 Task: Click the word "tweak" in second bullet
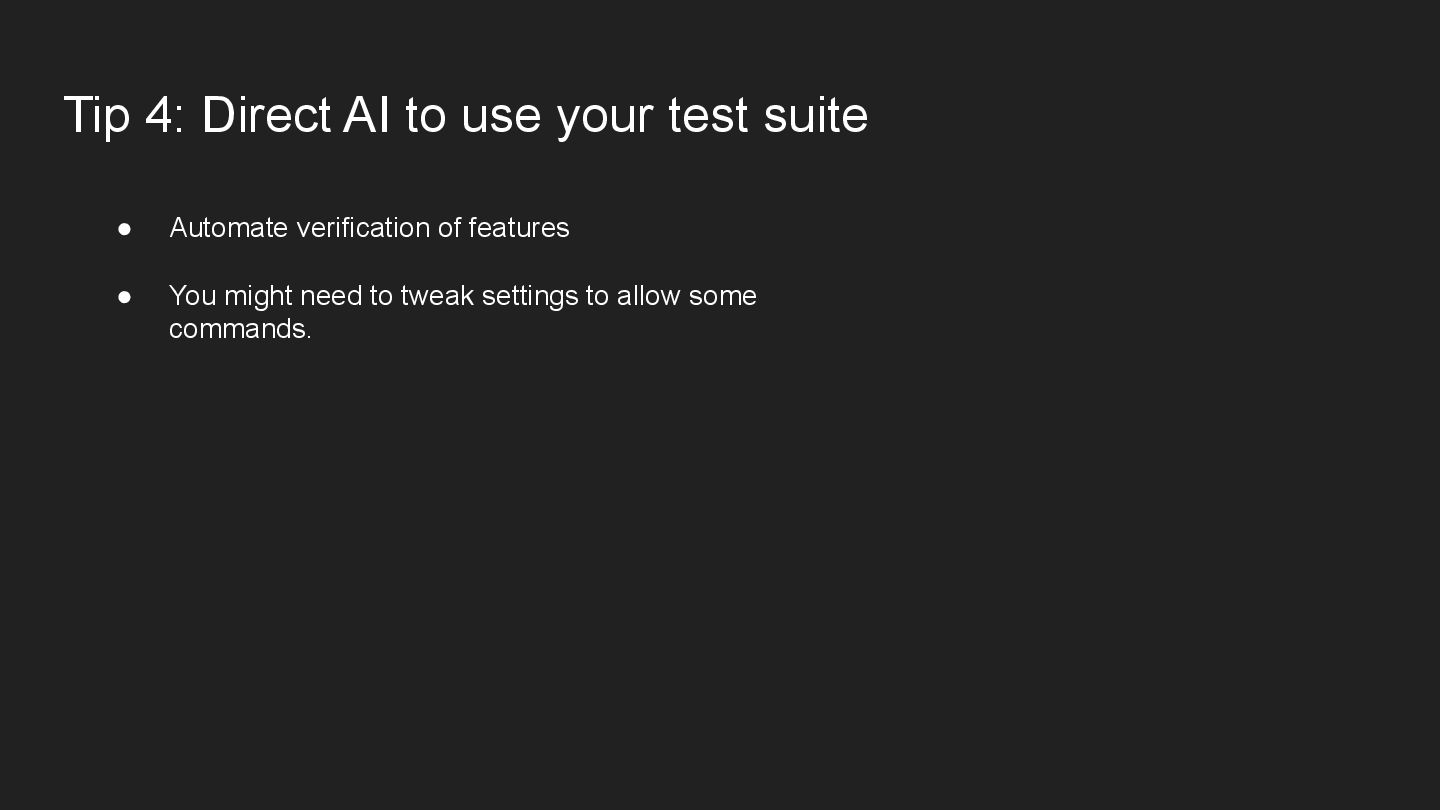pyautogui.click(x=437, y=296)
